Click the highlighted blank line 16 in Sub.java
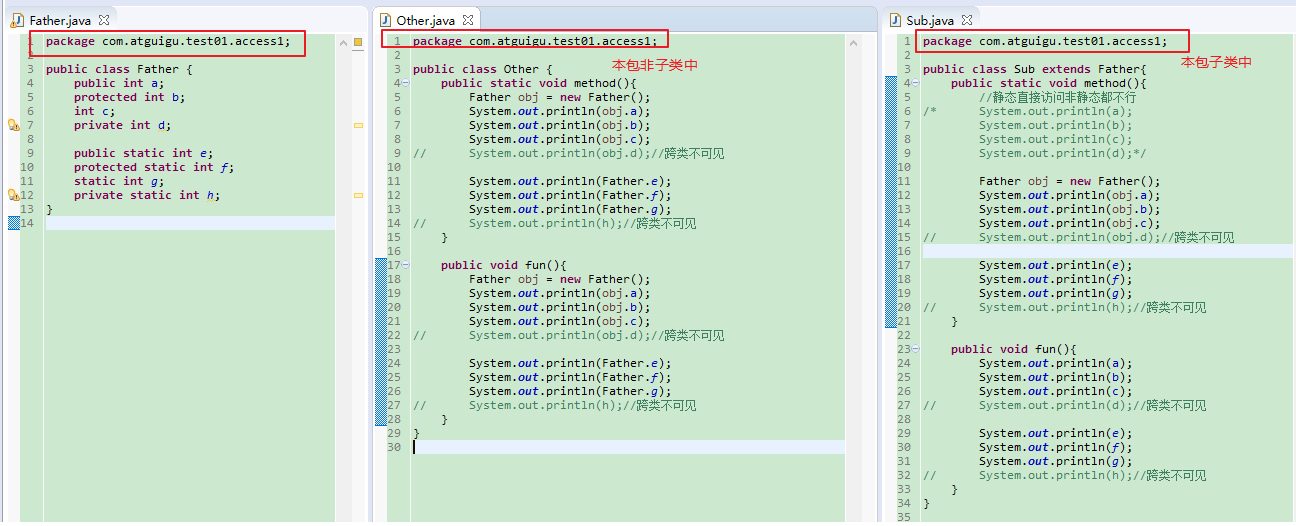Viewport: 1296px width, 526px height. 1108,251
